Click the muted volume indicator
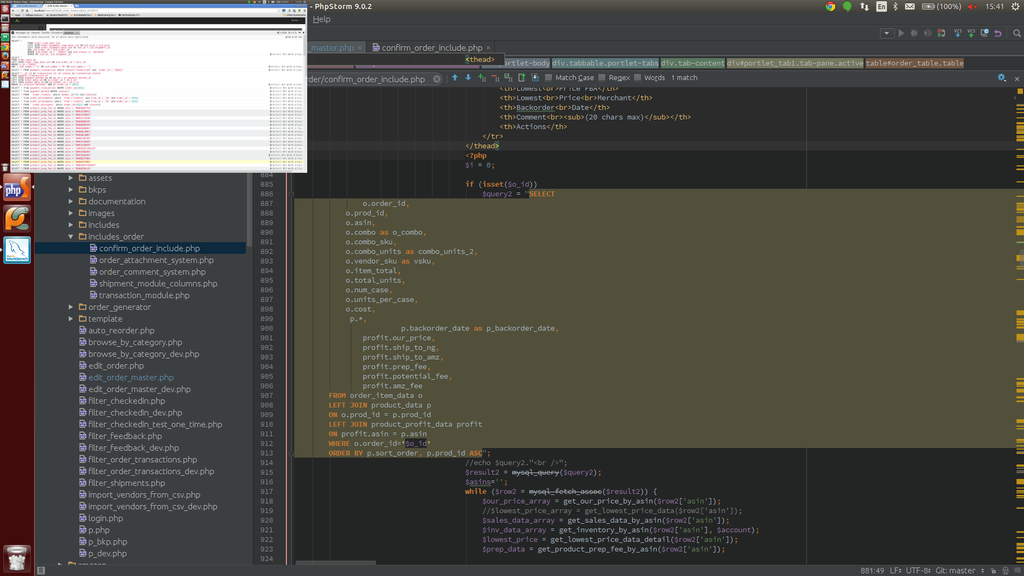This screenshot has width=1024, height=576. click(x=971, y=6)
